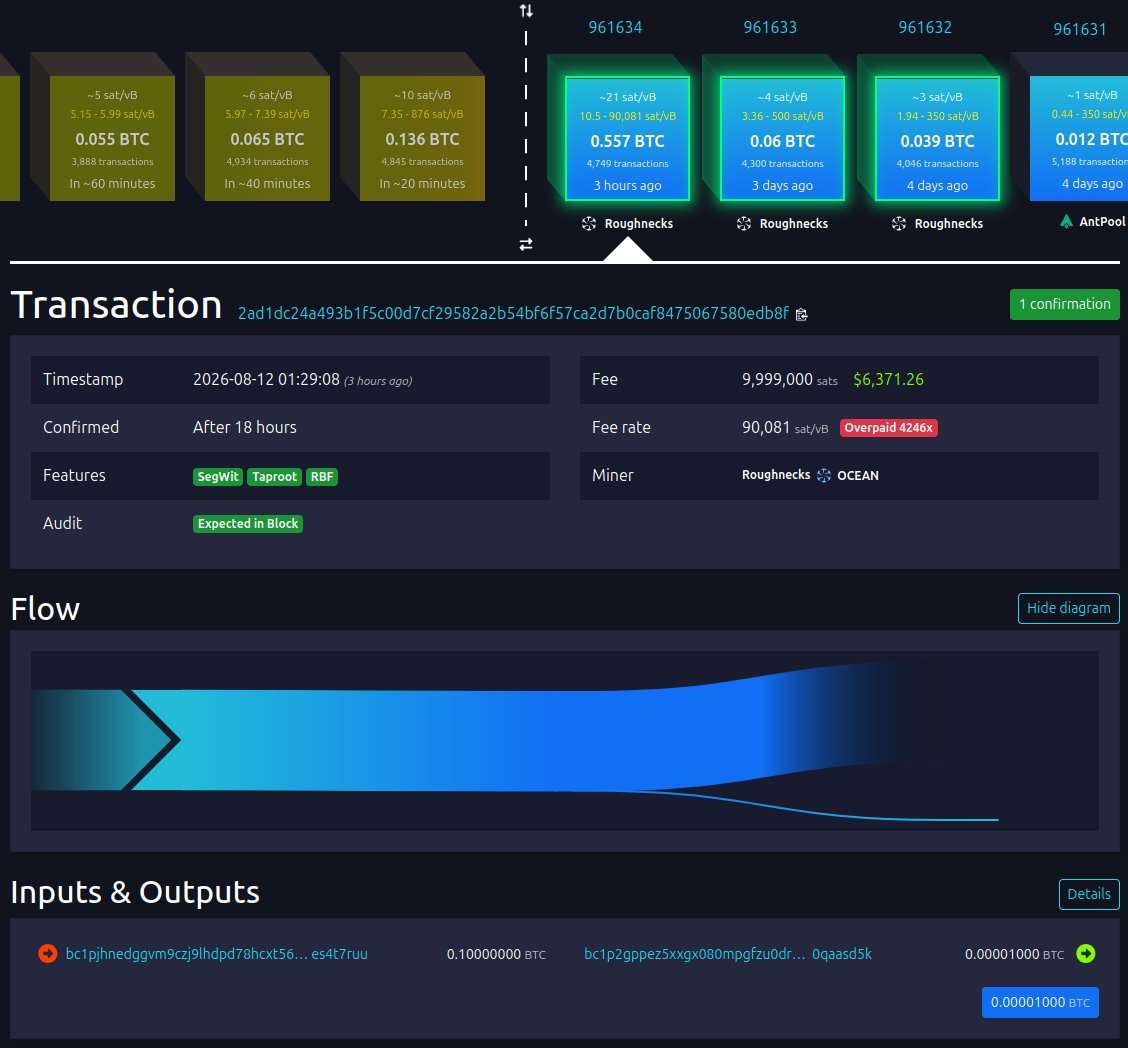Viewport: 1128px width, 1048px height.
Task: Click the AntPool label under block 961631
Action: pyautogui.click(x=1102, y=222)
